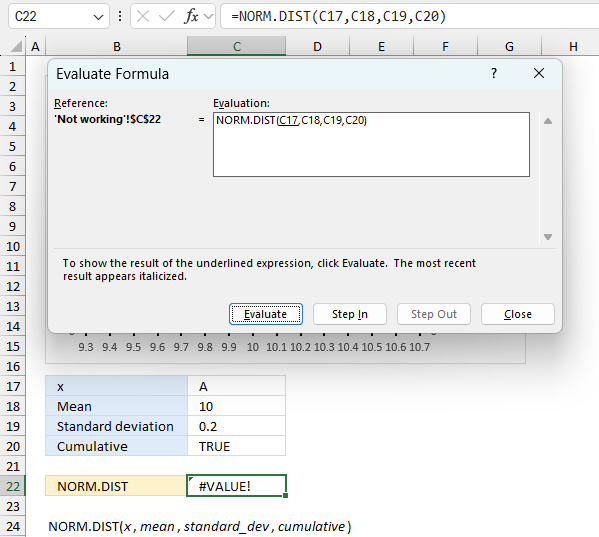
Task: Click the NORM.DIST label cell in B22
Action: tap(116, 486)
